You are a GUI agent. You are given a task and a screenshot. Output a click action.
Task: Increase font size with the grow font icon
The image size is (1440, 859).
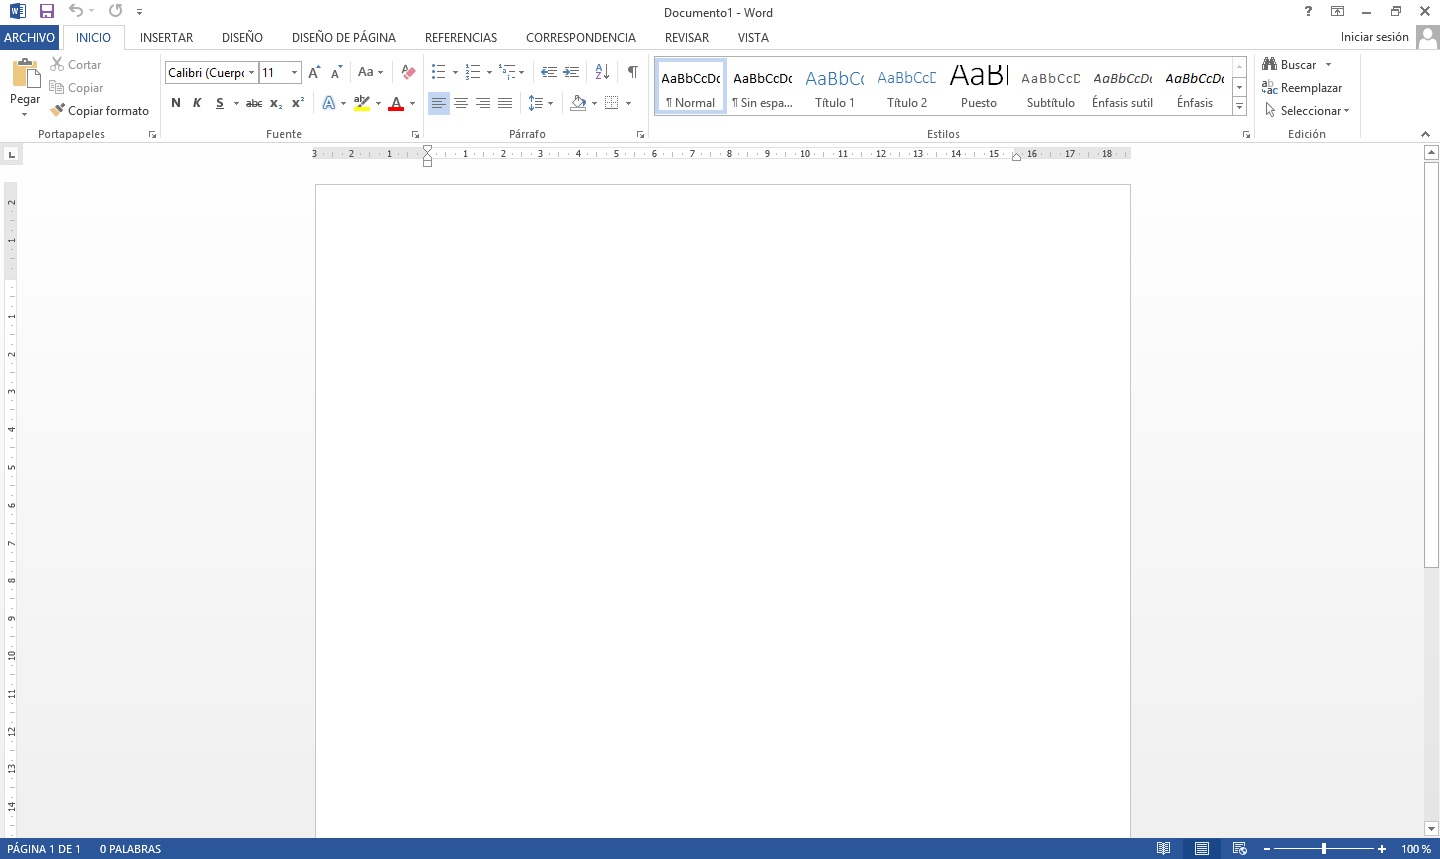click(314, 72)
